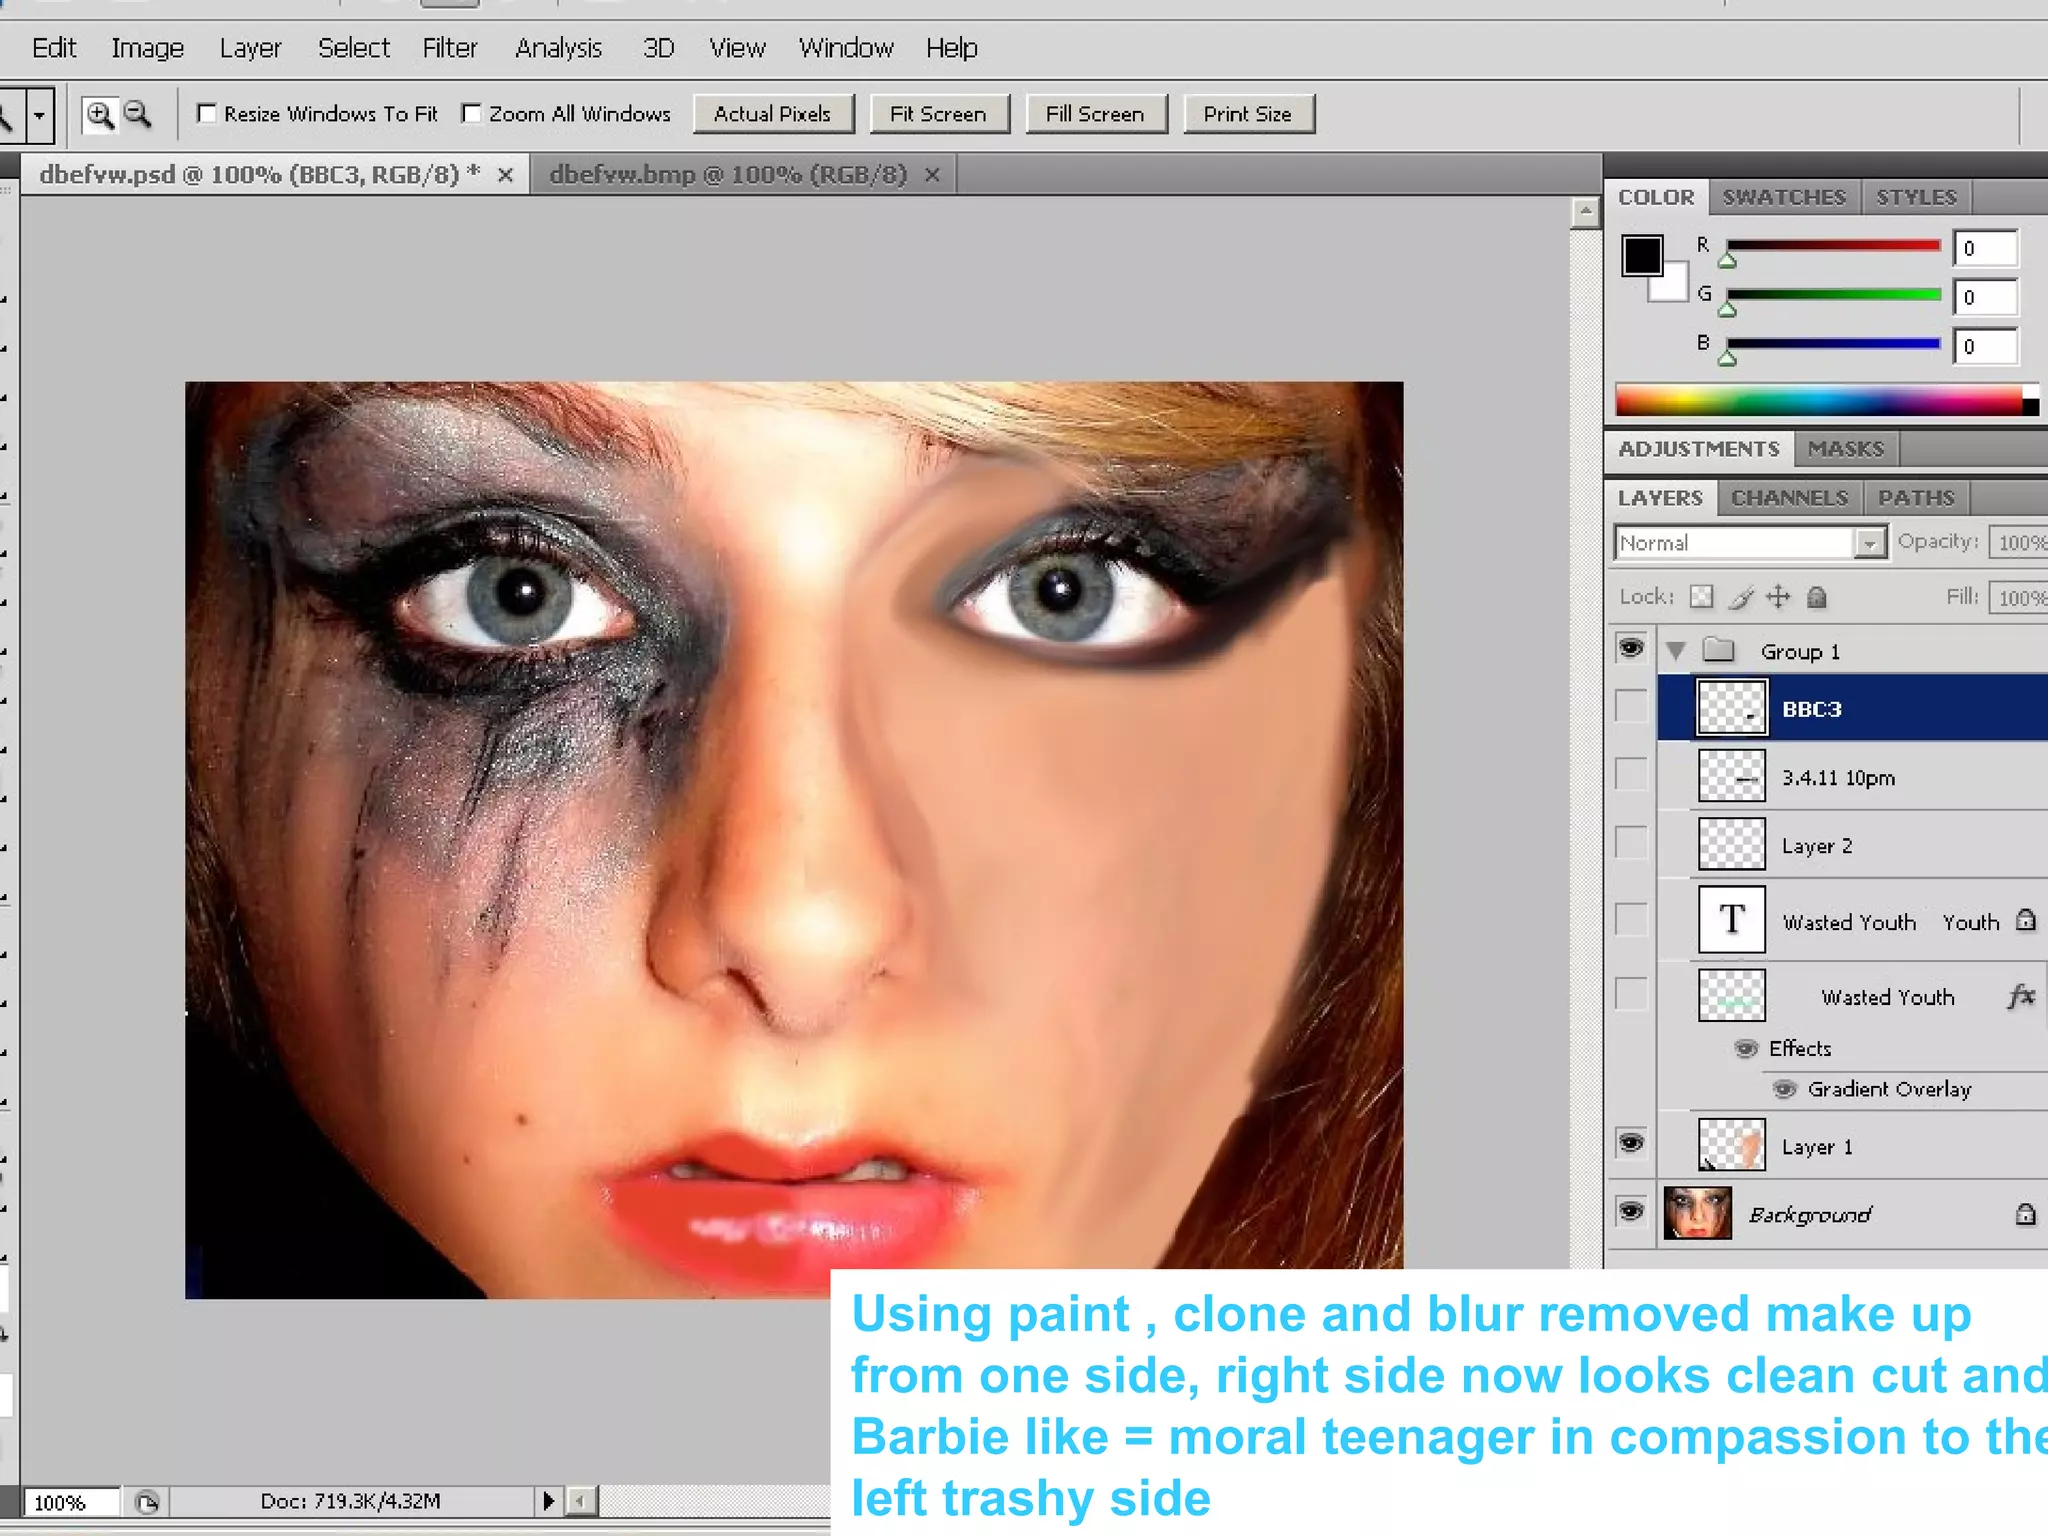Toggle Lock all padlock icon
This screenshot has width=2048, height=1536.
(1817, 597)
